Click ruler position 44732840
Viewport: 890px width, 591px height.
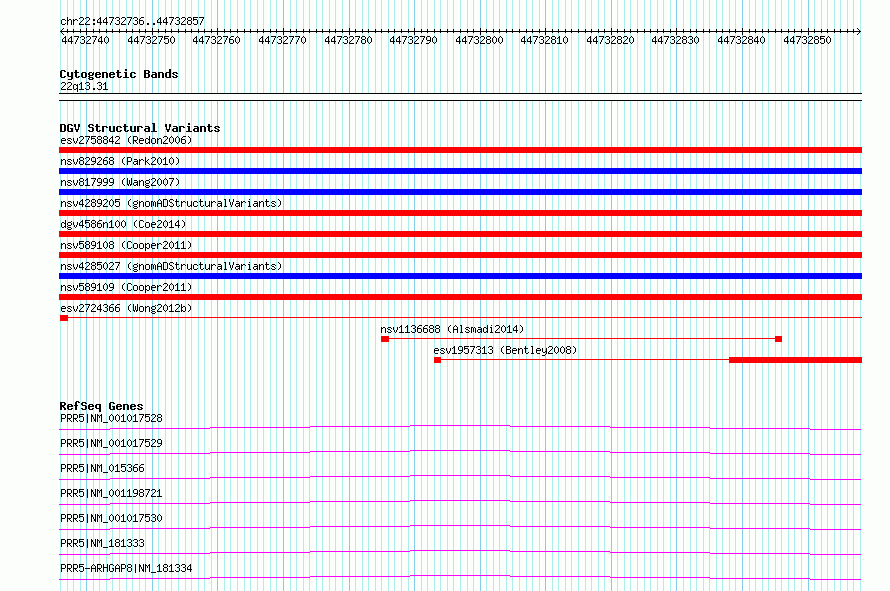(x=741, y=40)
